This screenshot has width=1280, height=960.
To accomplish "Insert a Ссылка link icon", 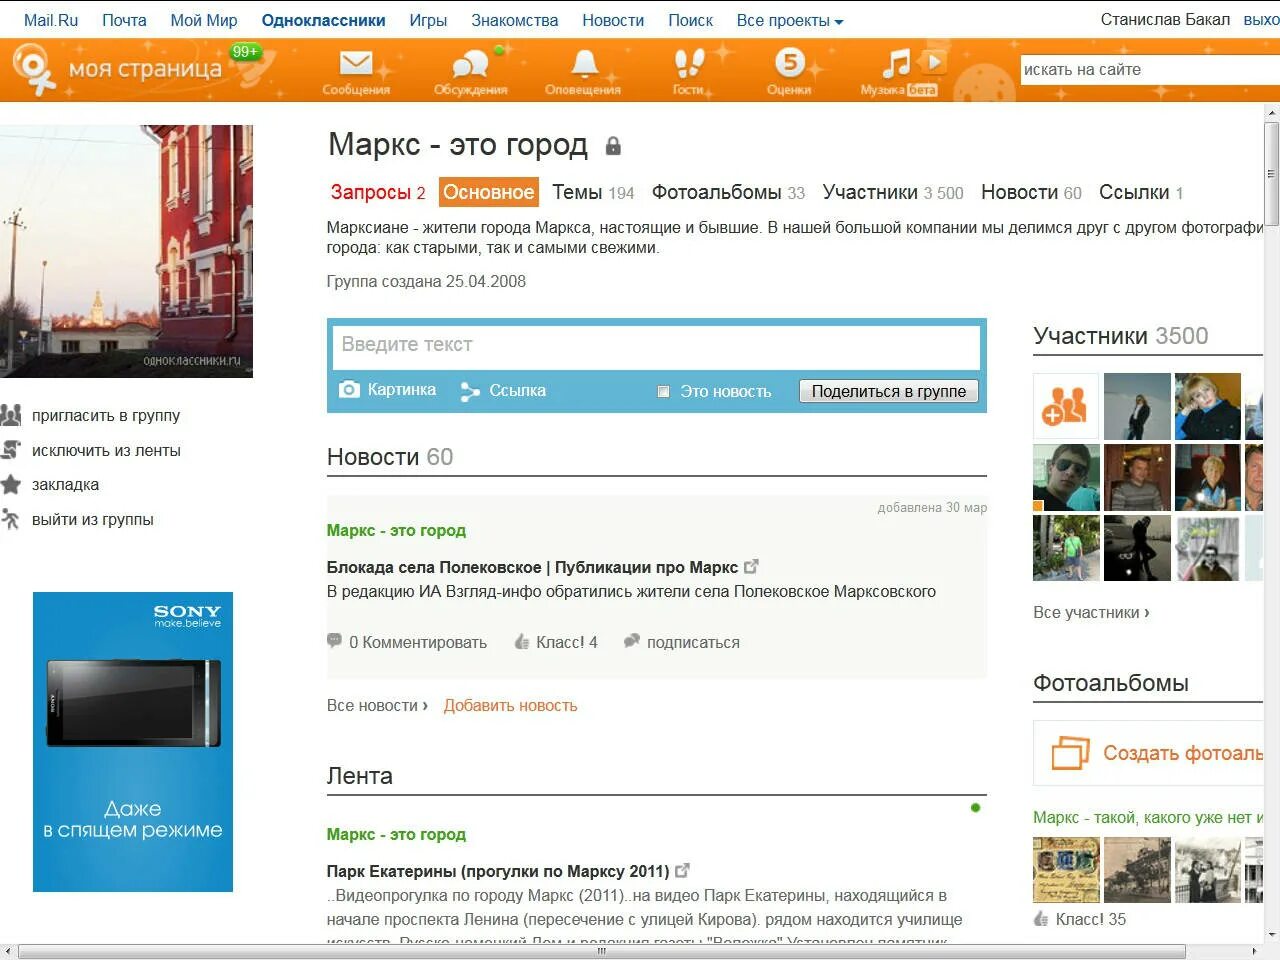I will pos(469,390).
